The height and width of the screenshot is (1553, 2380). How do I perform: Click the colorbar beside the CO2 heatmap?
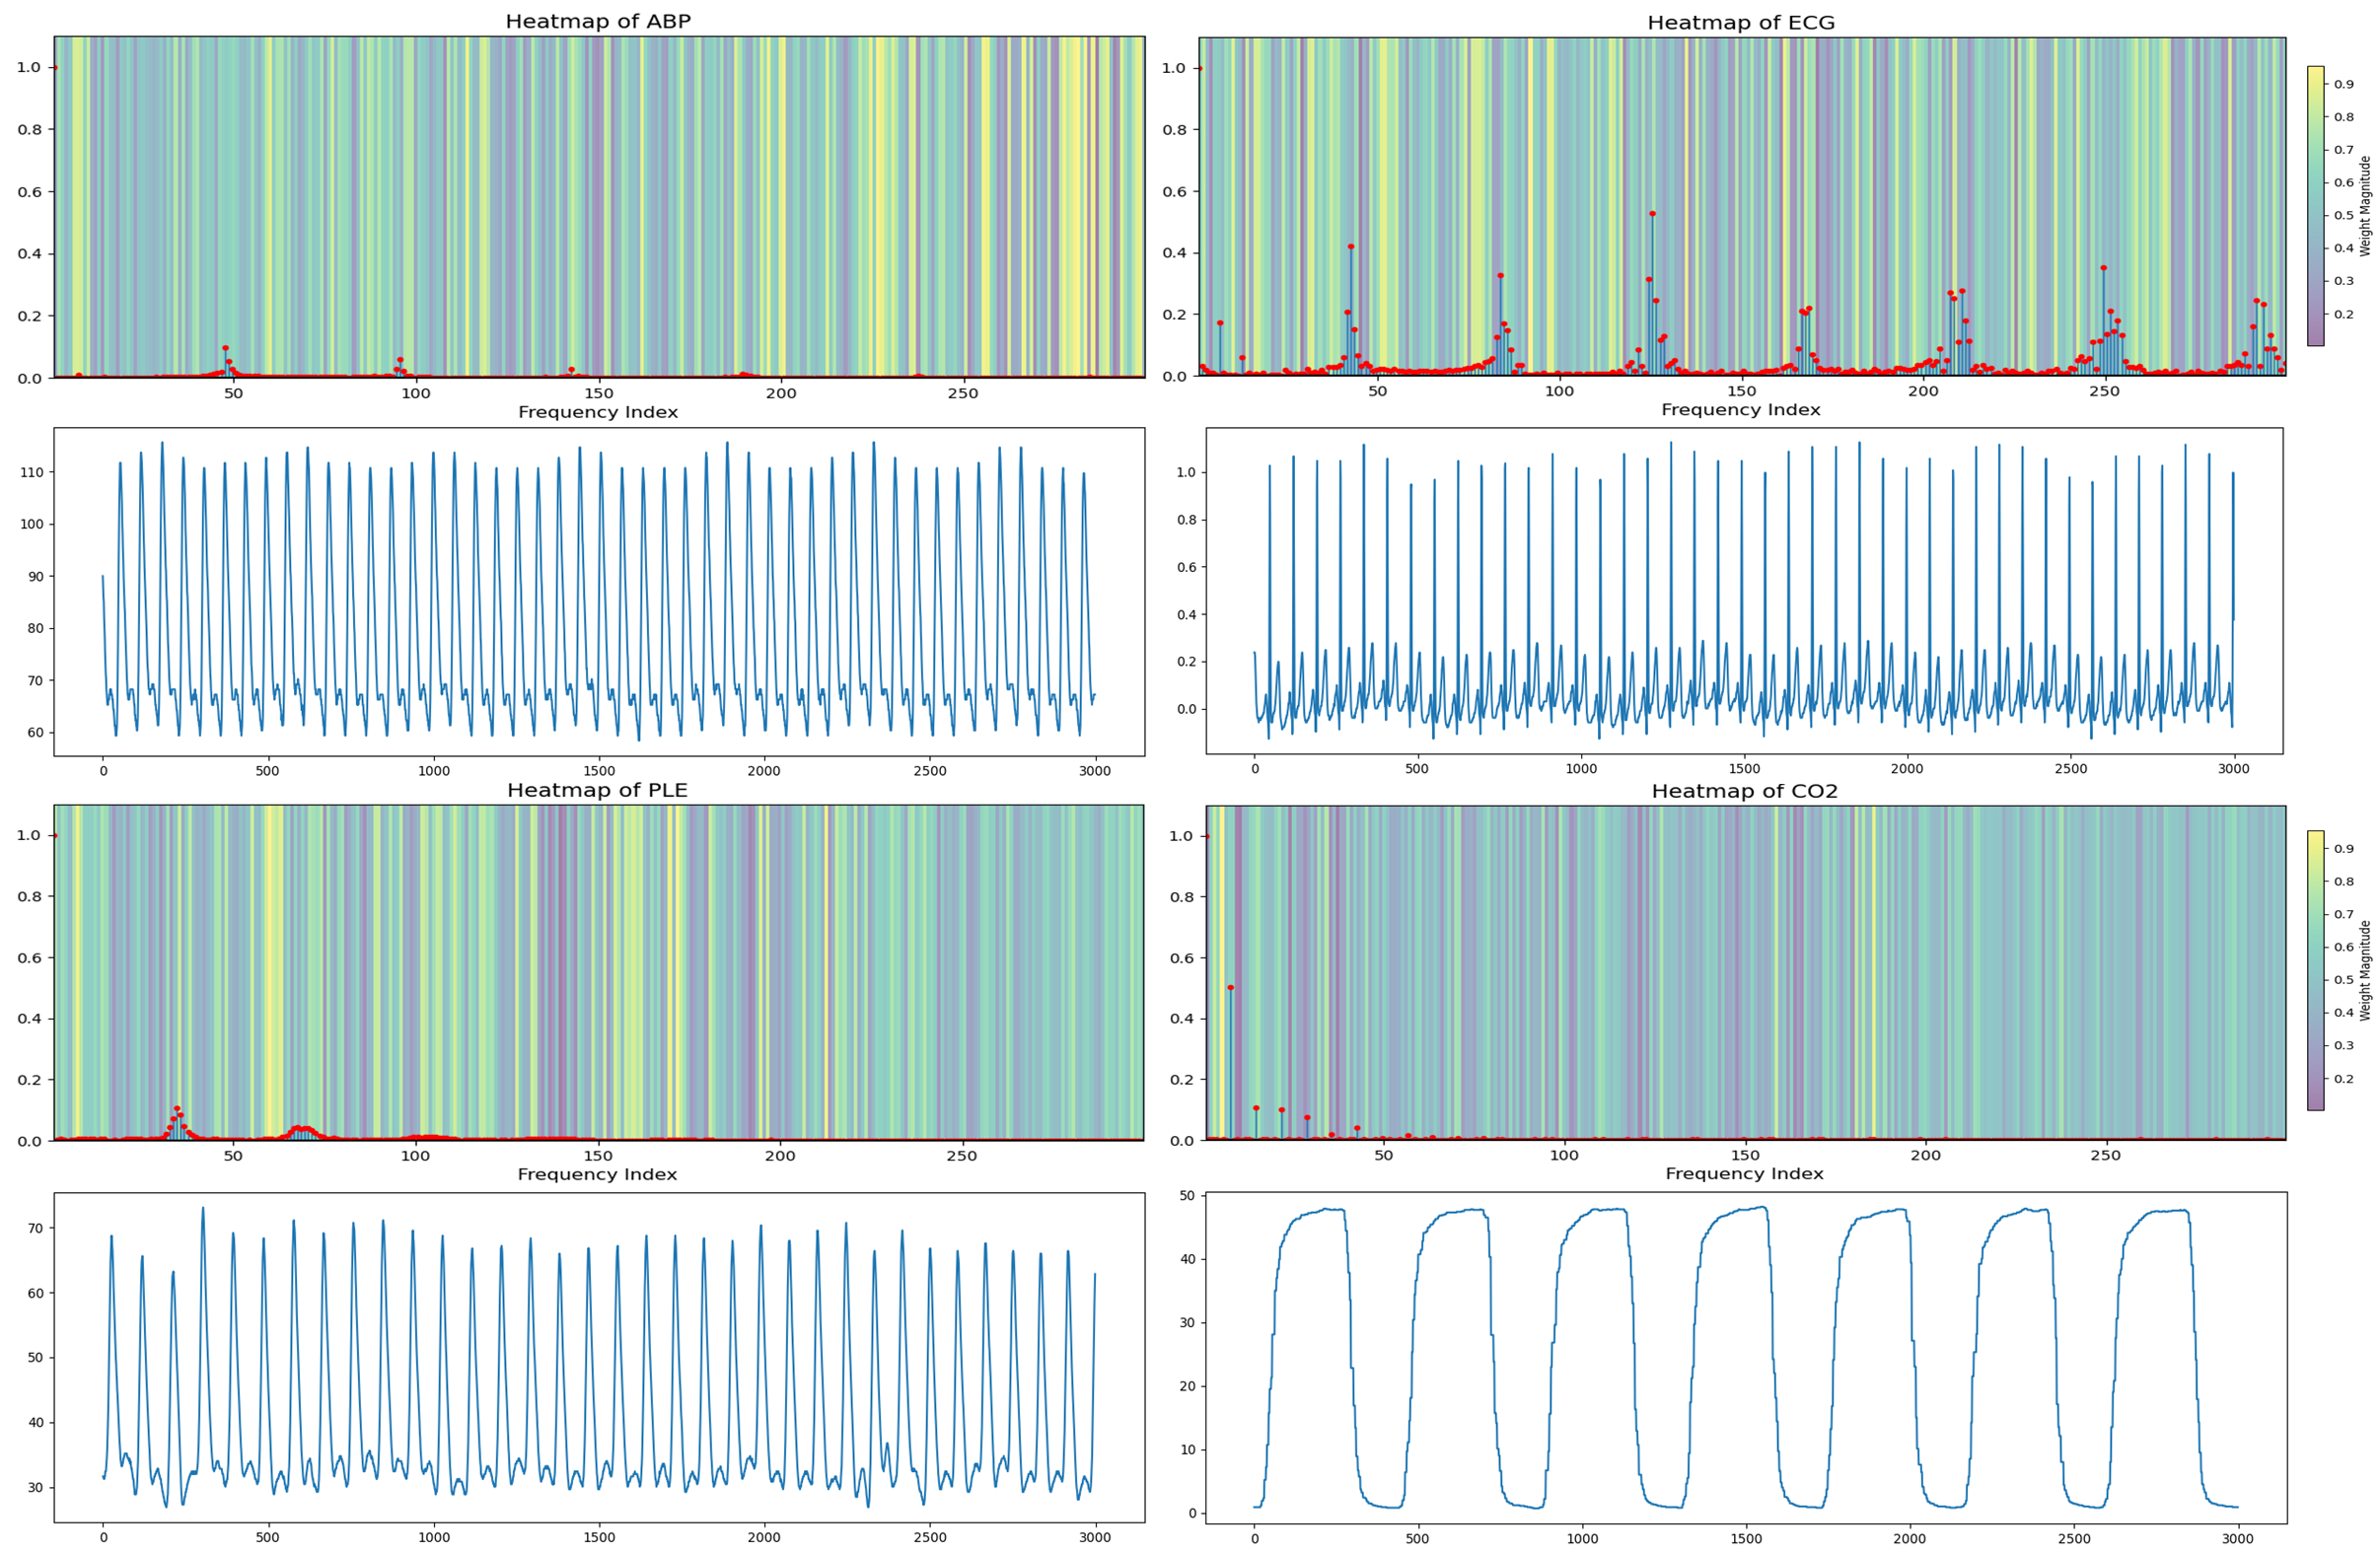[x=2315, y=969]
